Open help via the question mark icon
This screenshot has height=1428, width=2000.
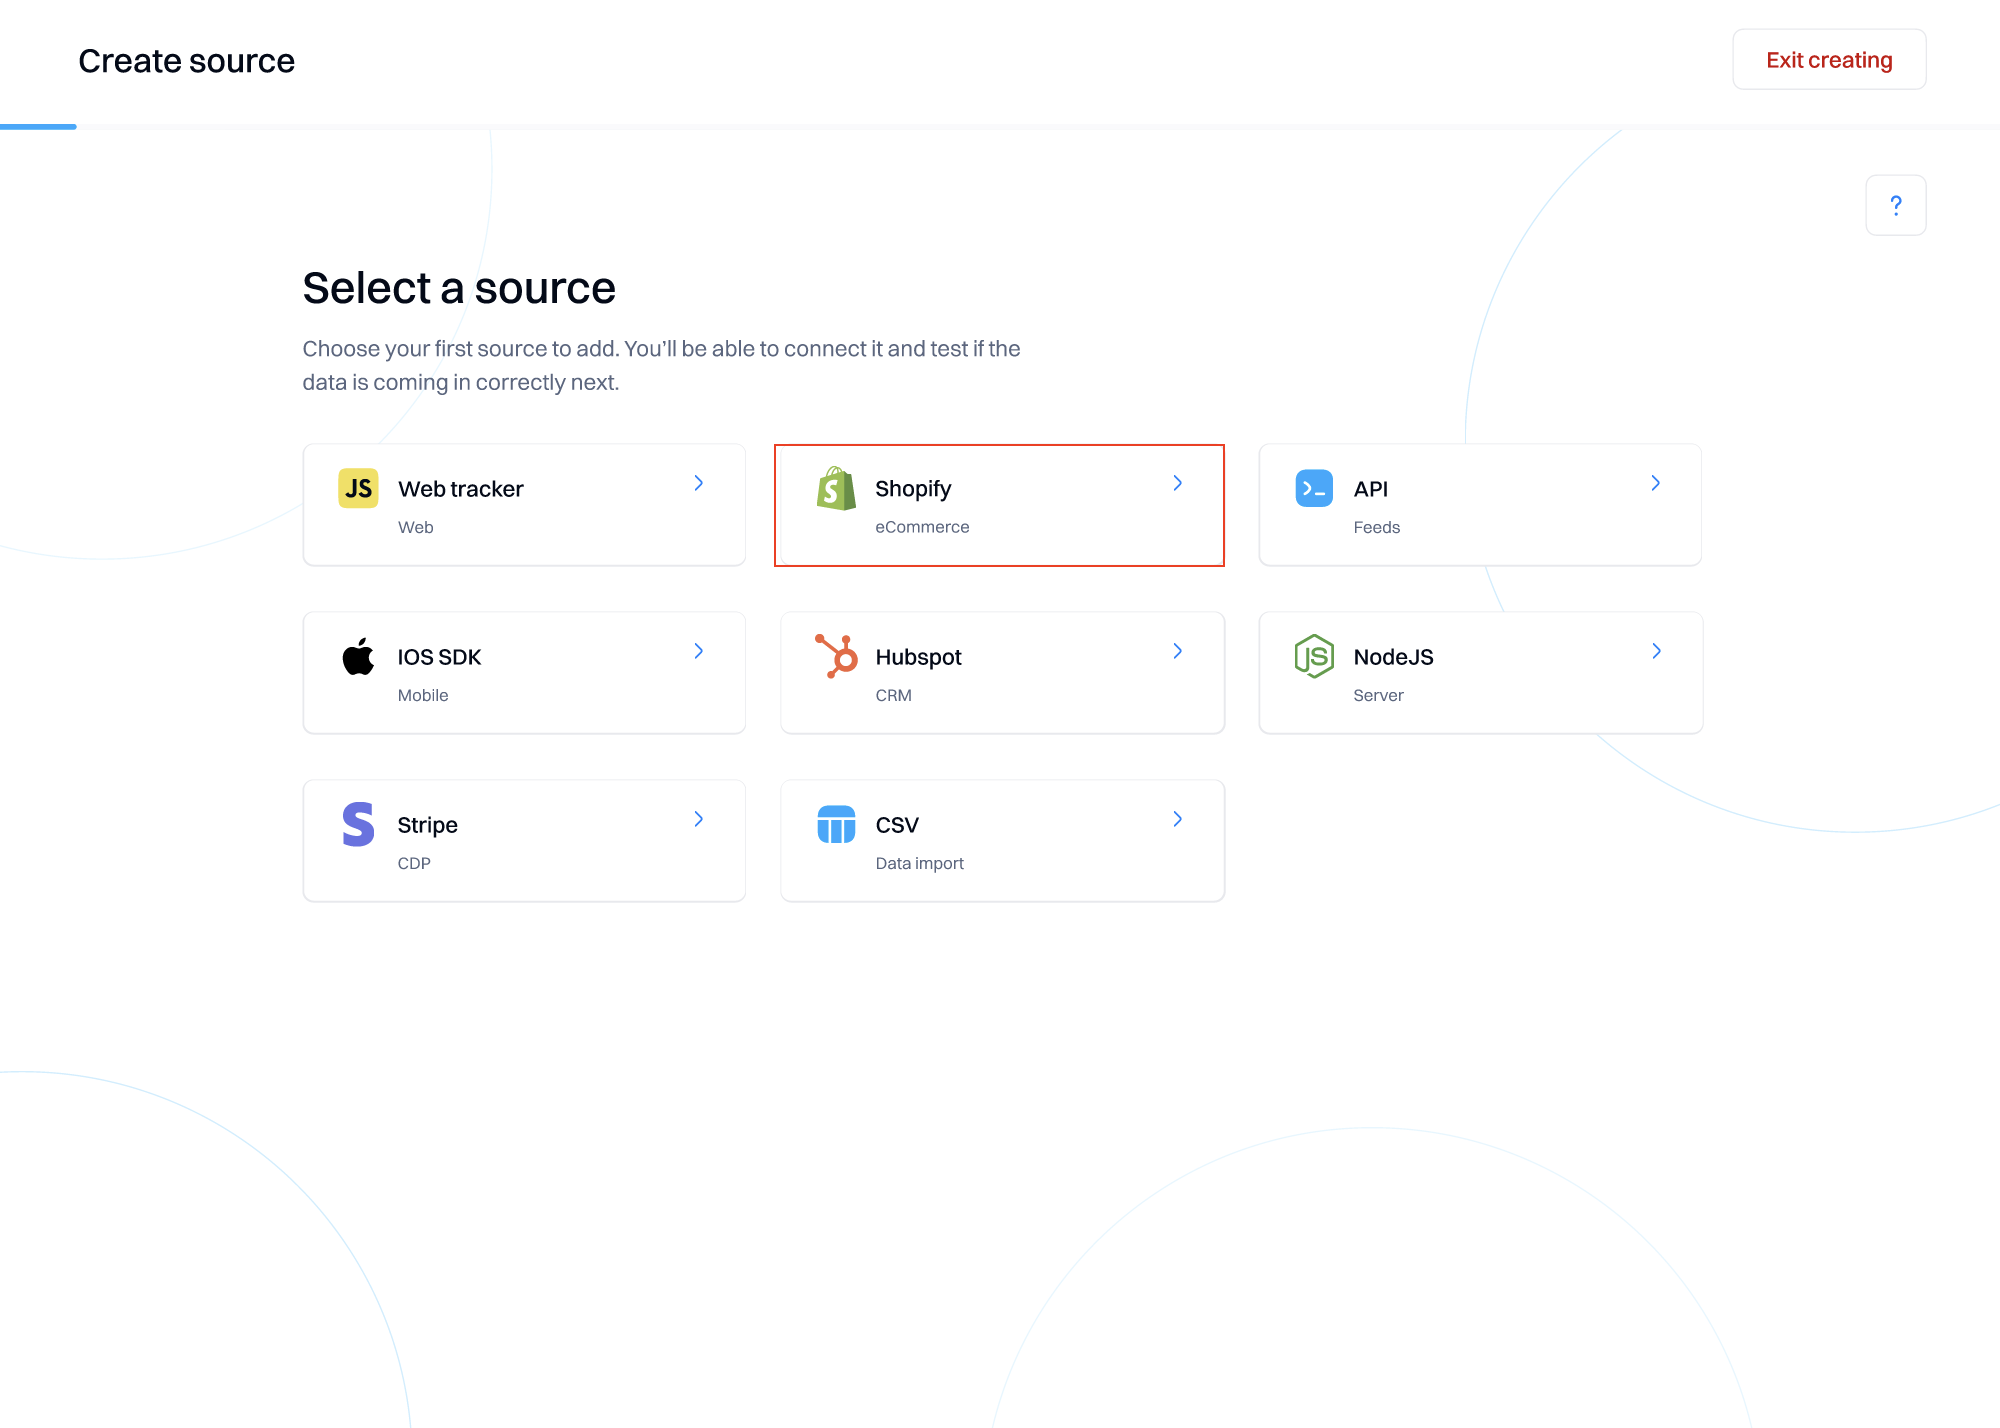click(x=1895, y=205)
